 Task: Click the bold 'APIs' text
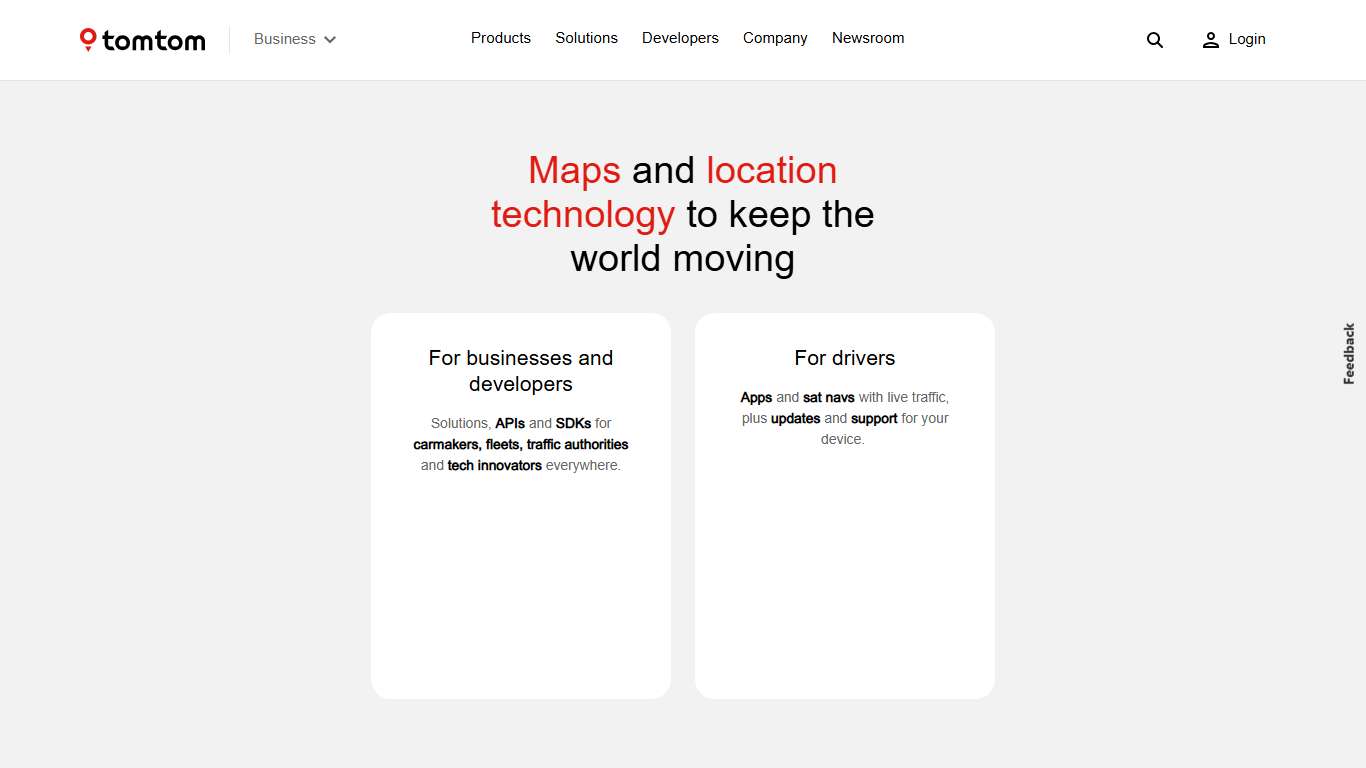(x=510, y=423)
